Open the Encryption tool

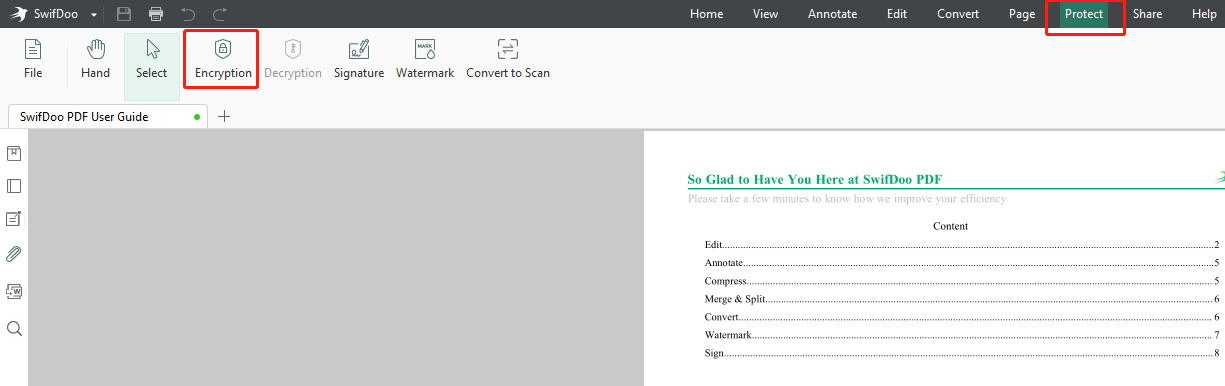click(x=223, y=59)
